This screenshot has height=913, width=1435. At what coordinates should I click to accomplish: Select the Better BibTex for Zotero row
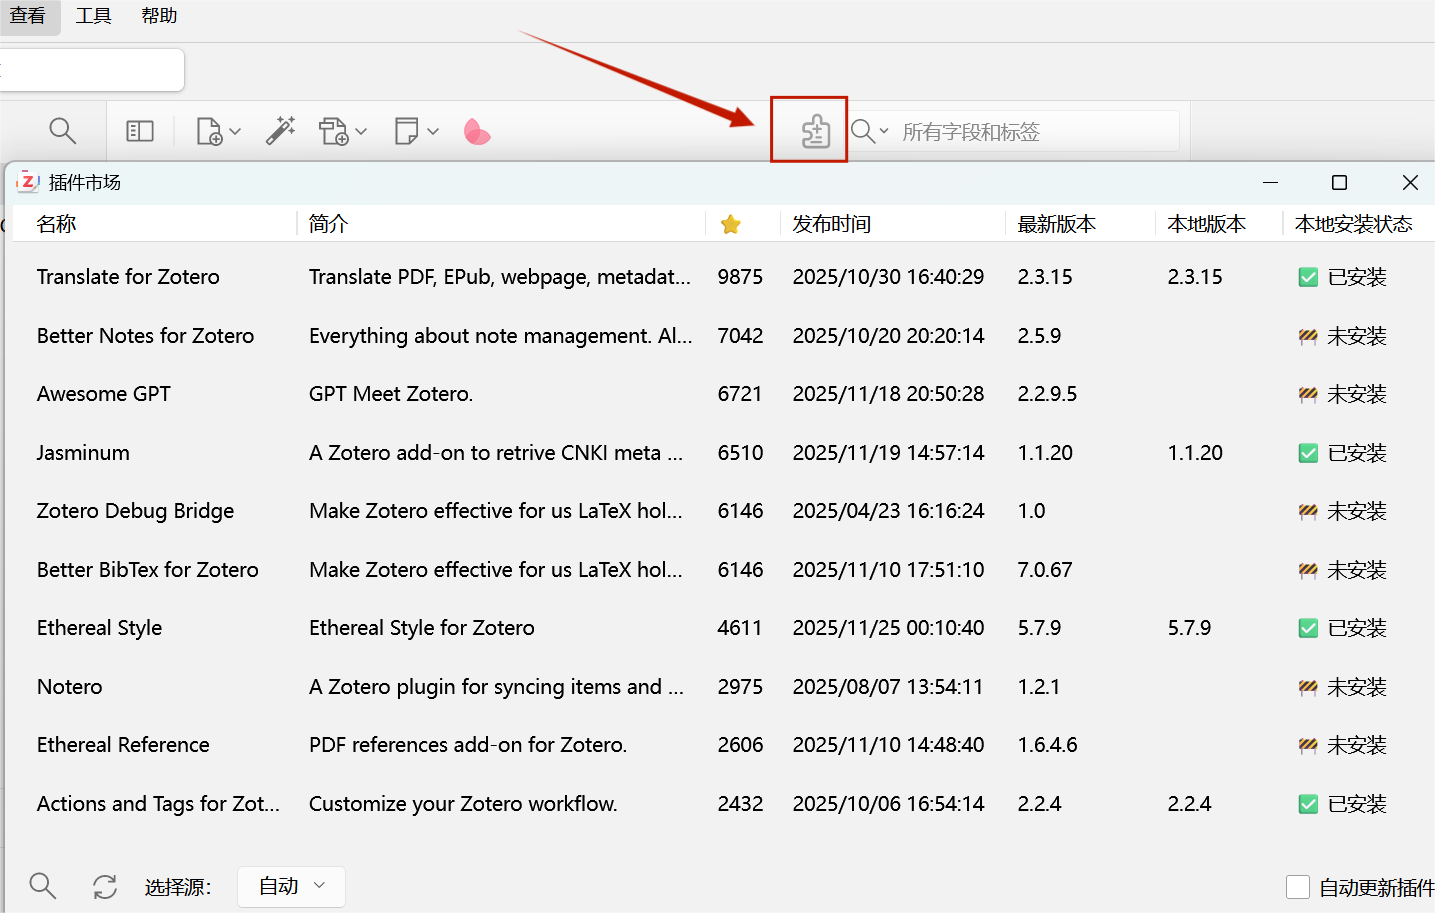pyautogui.click(x=720, y=570)
